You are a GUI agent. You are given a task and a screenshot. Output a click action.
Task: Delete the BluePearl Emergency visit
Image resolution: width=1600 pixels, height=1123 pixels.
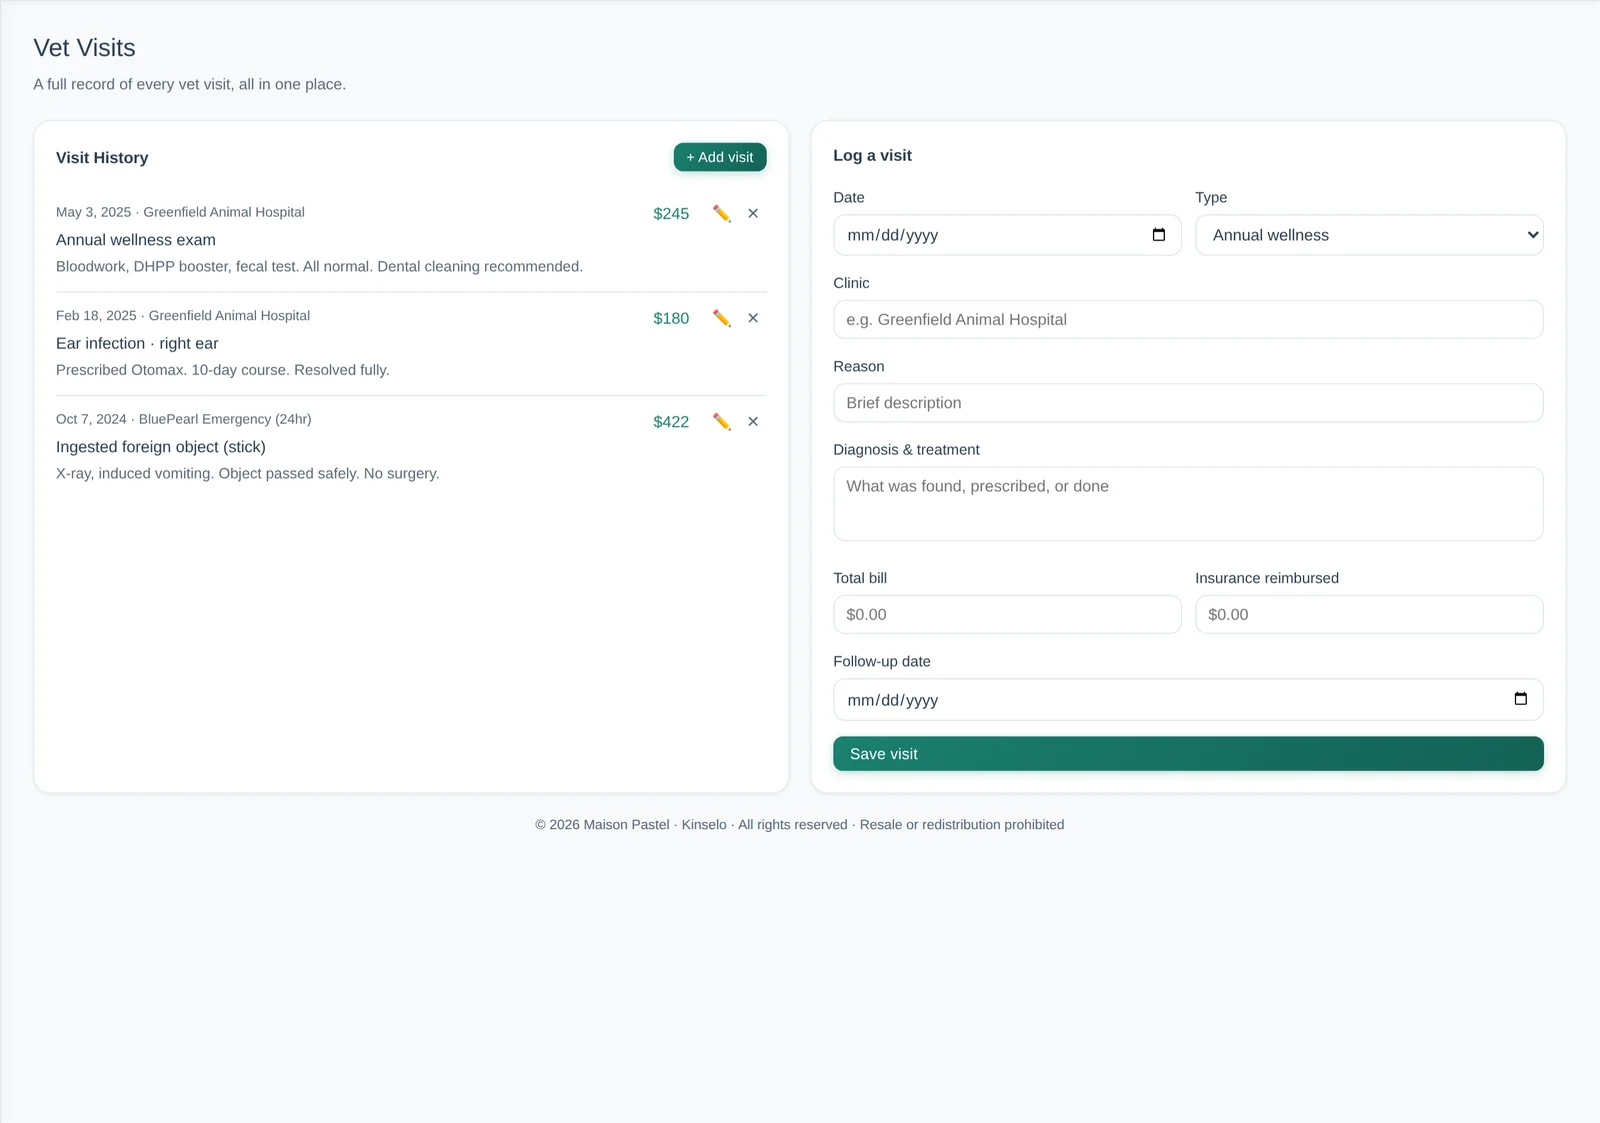point(753,421)
